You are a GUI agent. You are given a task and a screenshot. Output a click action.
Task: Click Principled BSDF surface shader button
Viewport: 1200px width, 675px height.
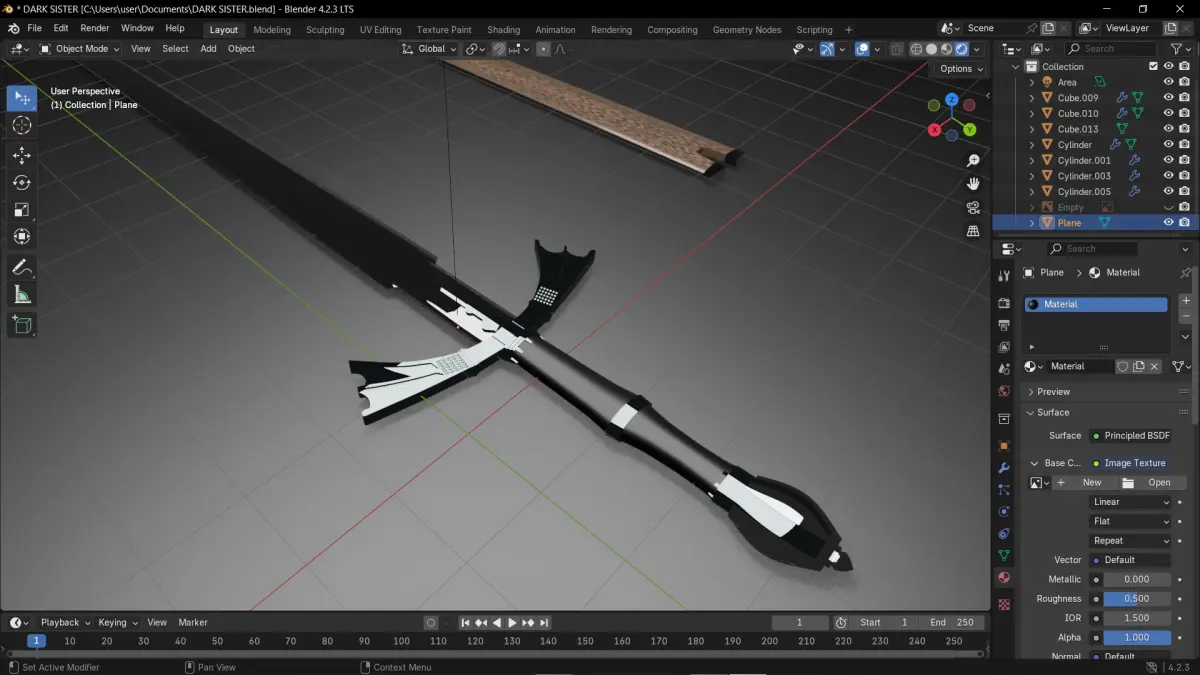[1130, 436]
